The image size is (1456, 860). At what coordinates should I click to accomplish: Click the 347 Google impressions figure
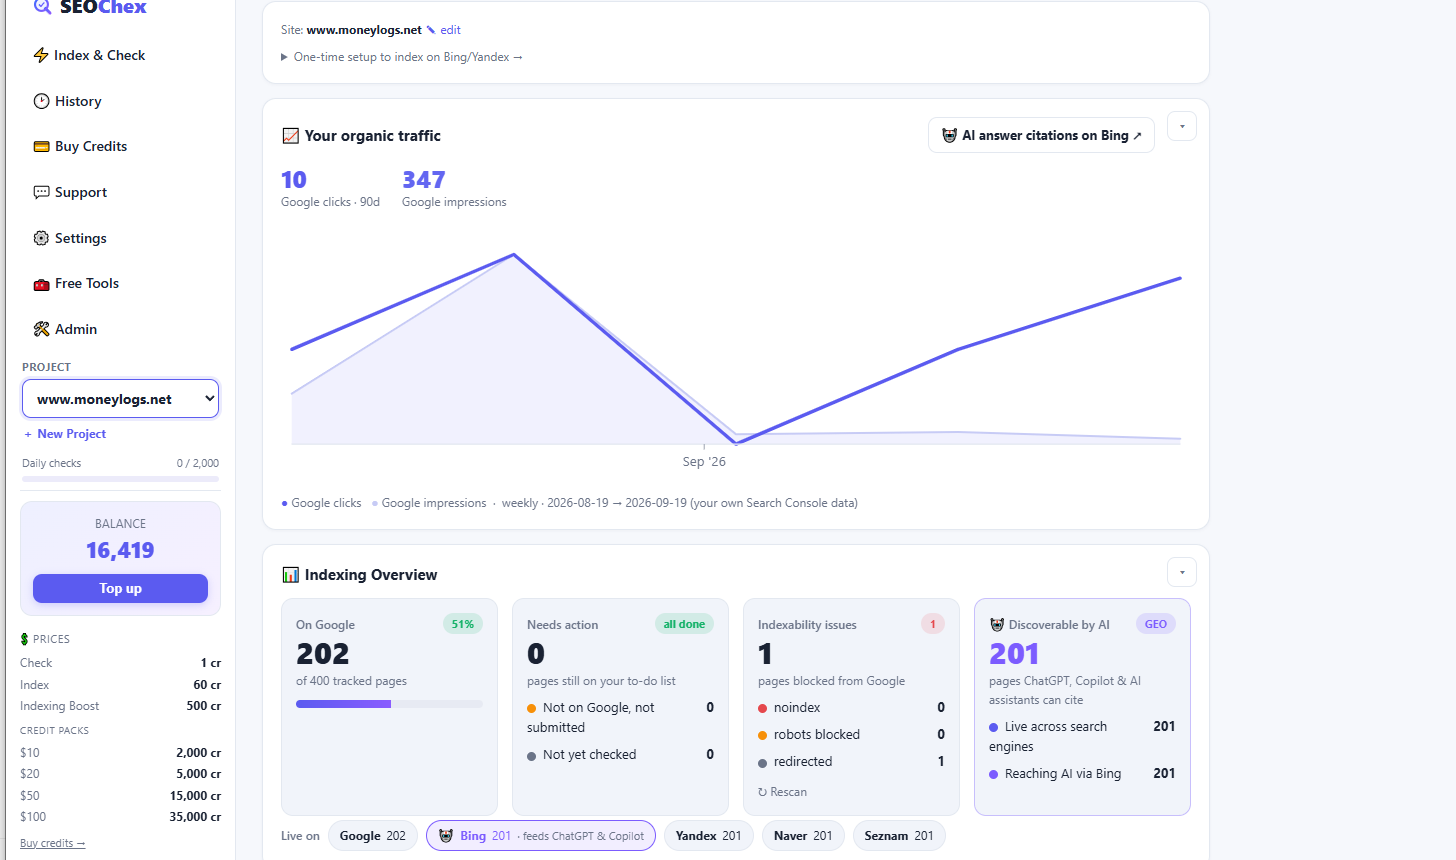coord(424,180)
